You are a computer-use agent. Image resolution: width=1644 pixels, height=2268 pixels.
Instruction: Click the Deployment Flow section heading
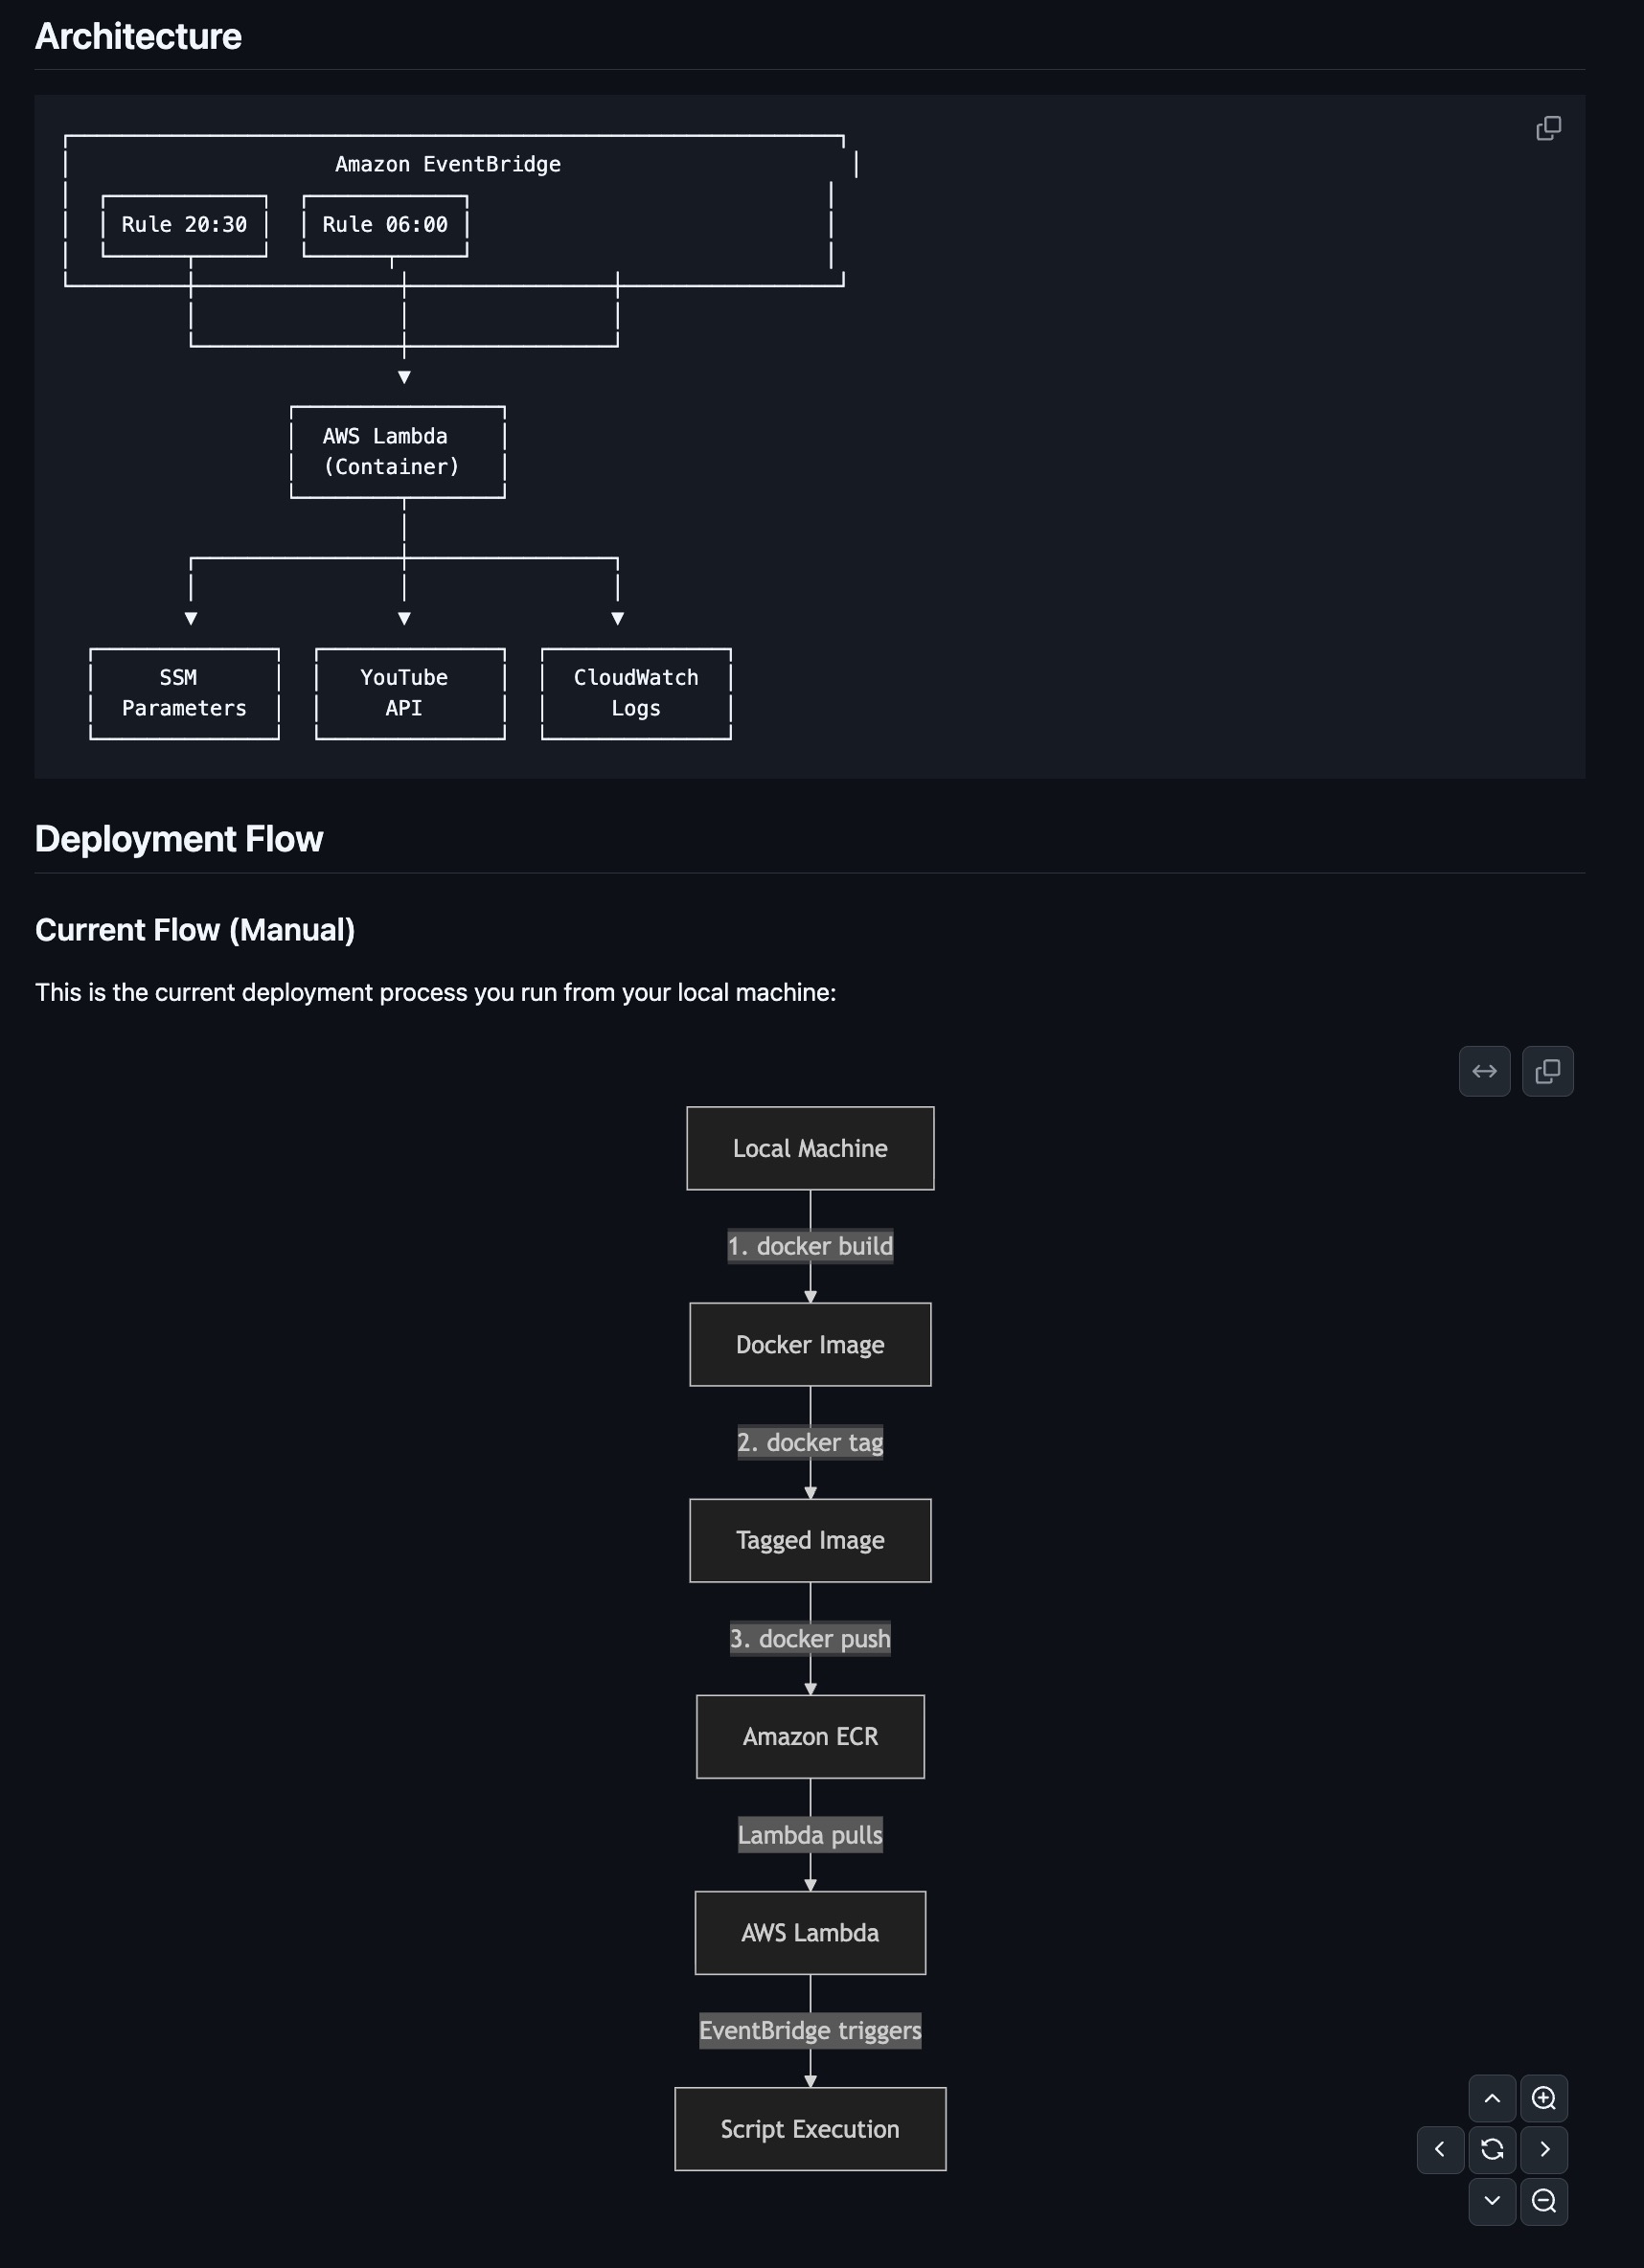(x=179, y=838)
